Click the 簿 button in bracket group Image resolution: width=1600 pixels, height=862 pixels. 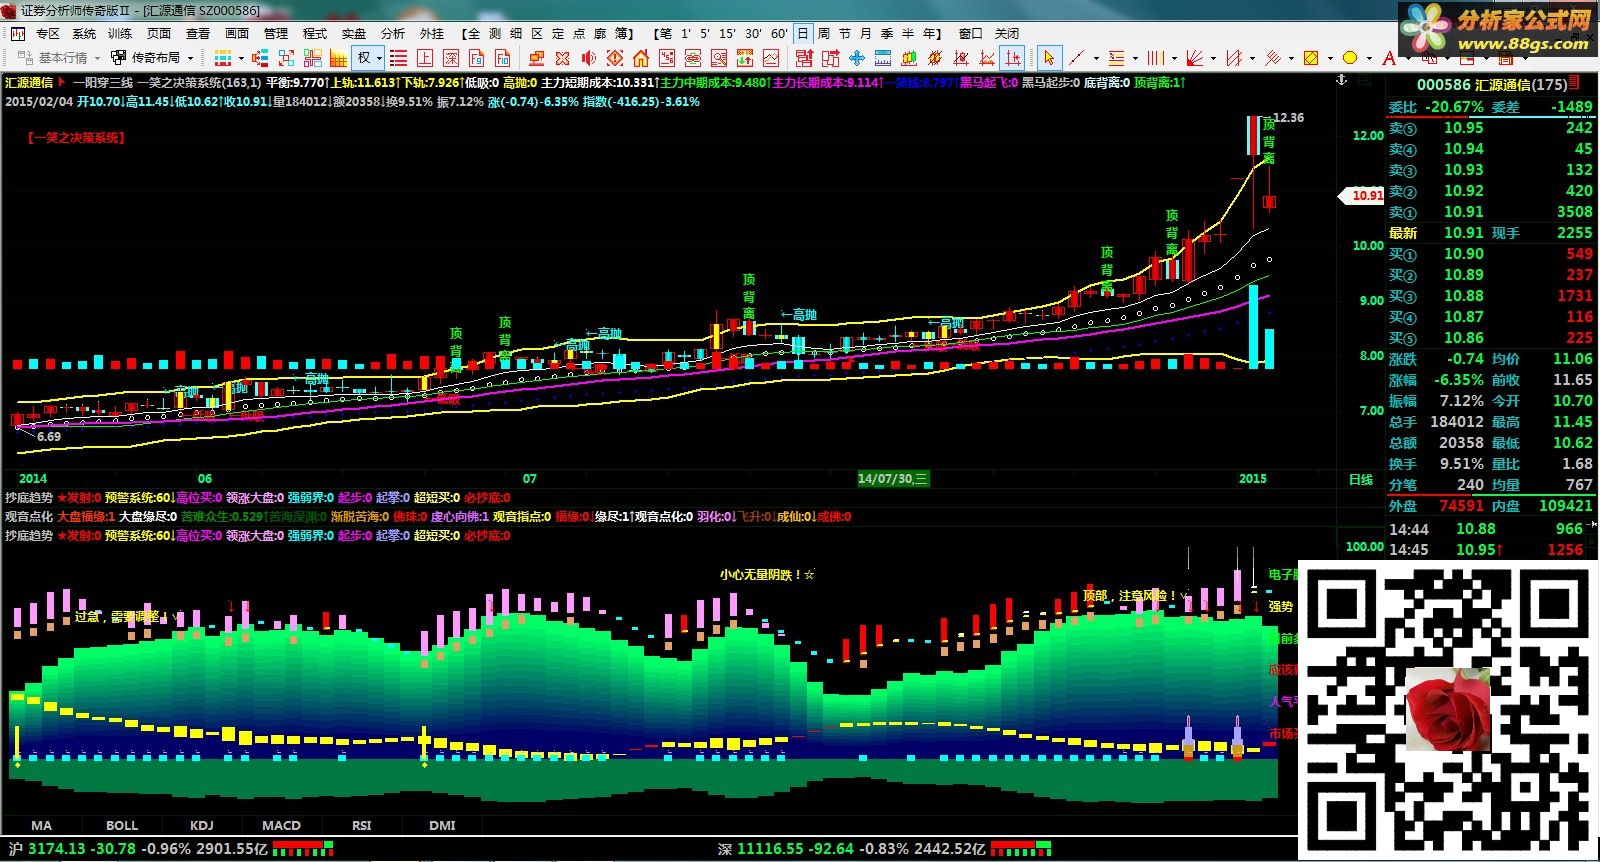tap(621, 33)
